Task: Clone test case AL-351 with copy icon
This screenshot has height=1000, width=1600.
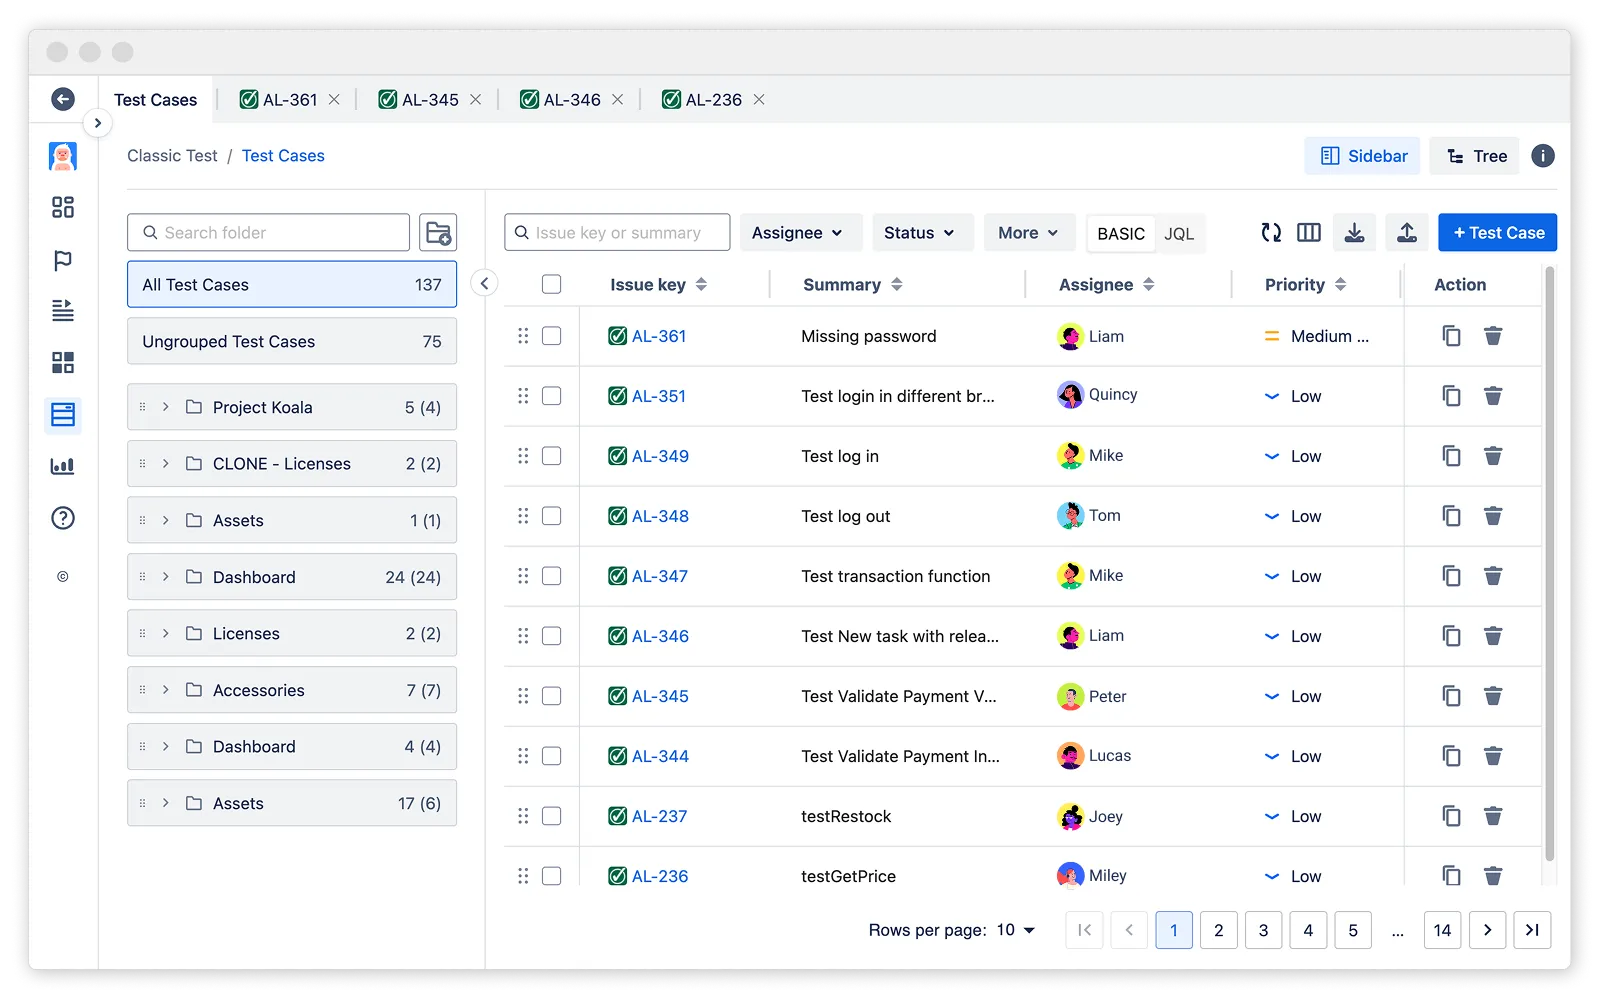Action: [x=1451, y=396]
